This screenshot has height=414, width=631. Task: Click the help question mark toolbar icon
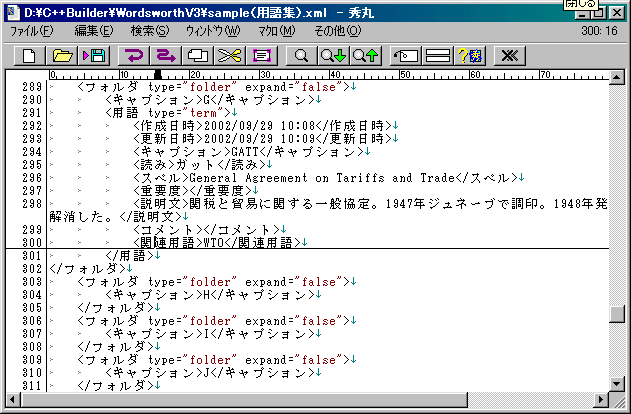(x=469, y=55)
